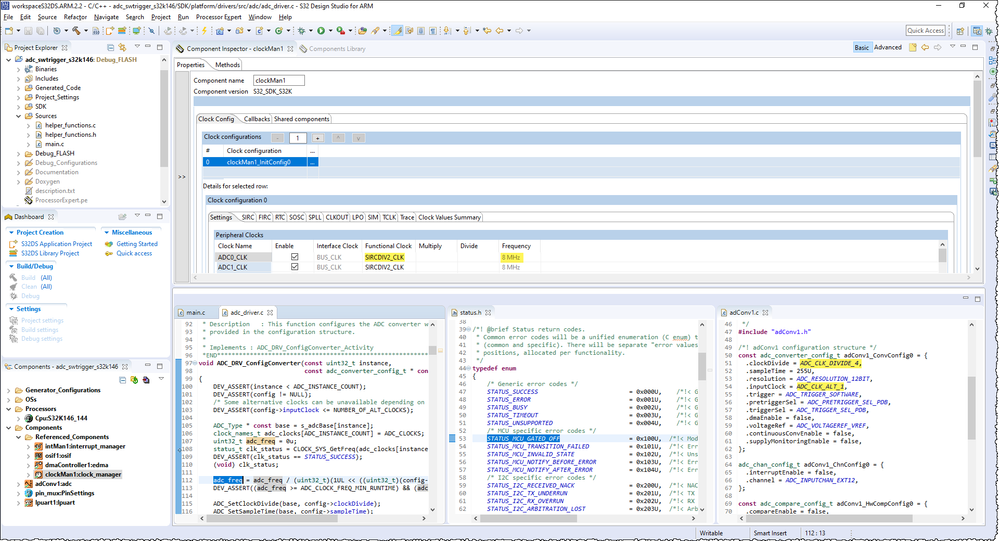Toggle the ADC0_CLK enable checkbox
This screenshot has width=999, height=541.
[293, 257]
